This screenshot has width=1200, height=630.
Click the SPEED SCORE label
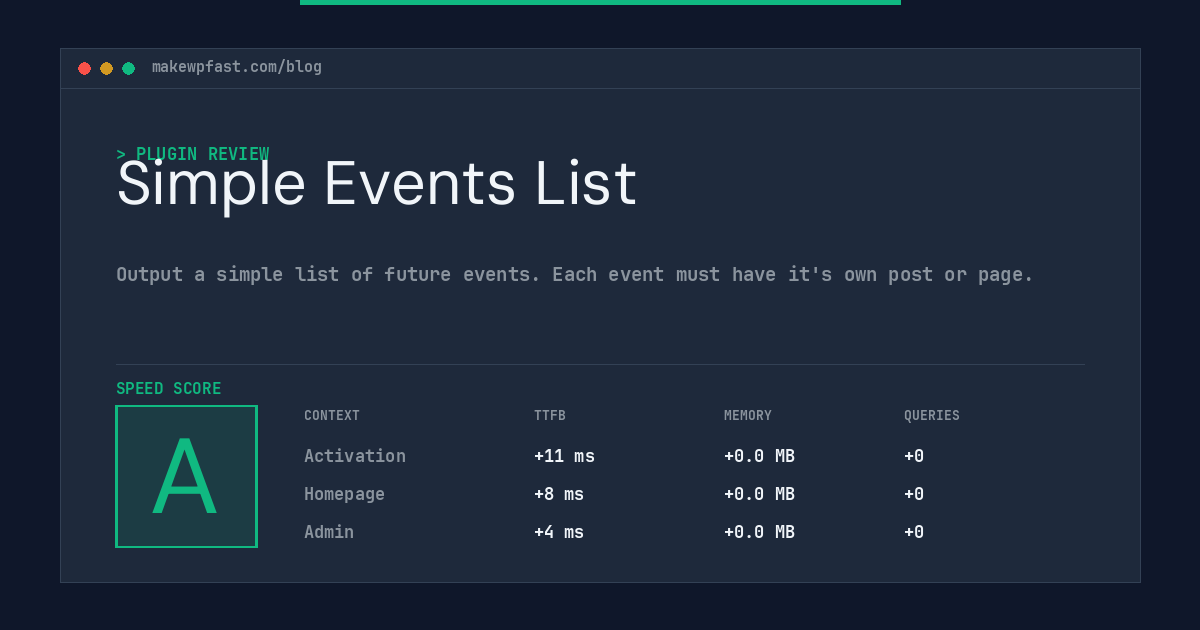click(169, 389)
